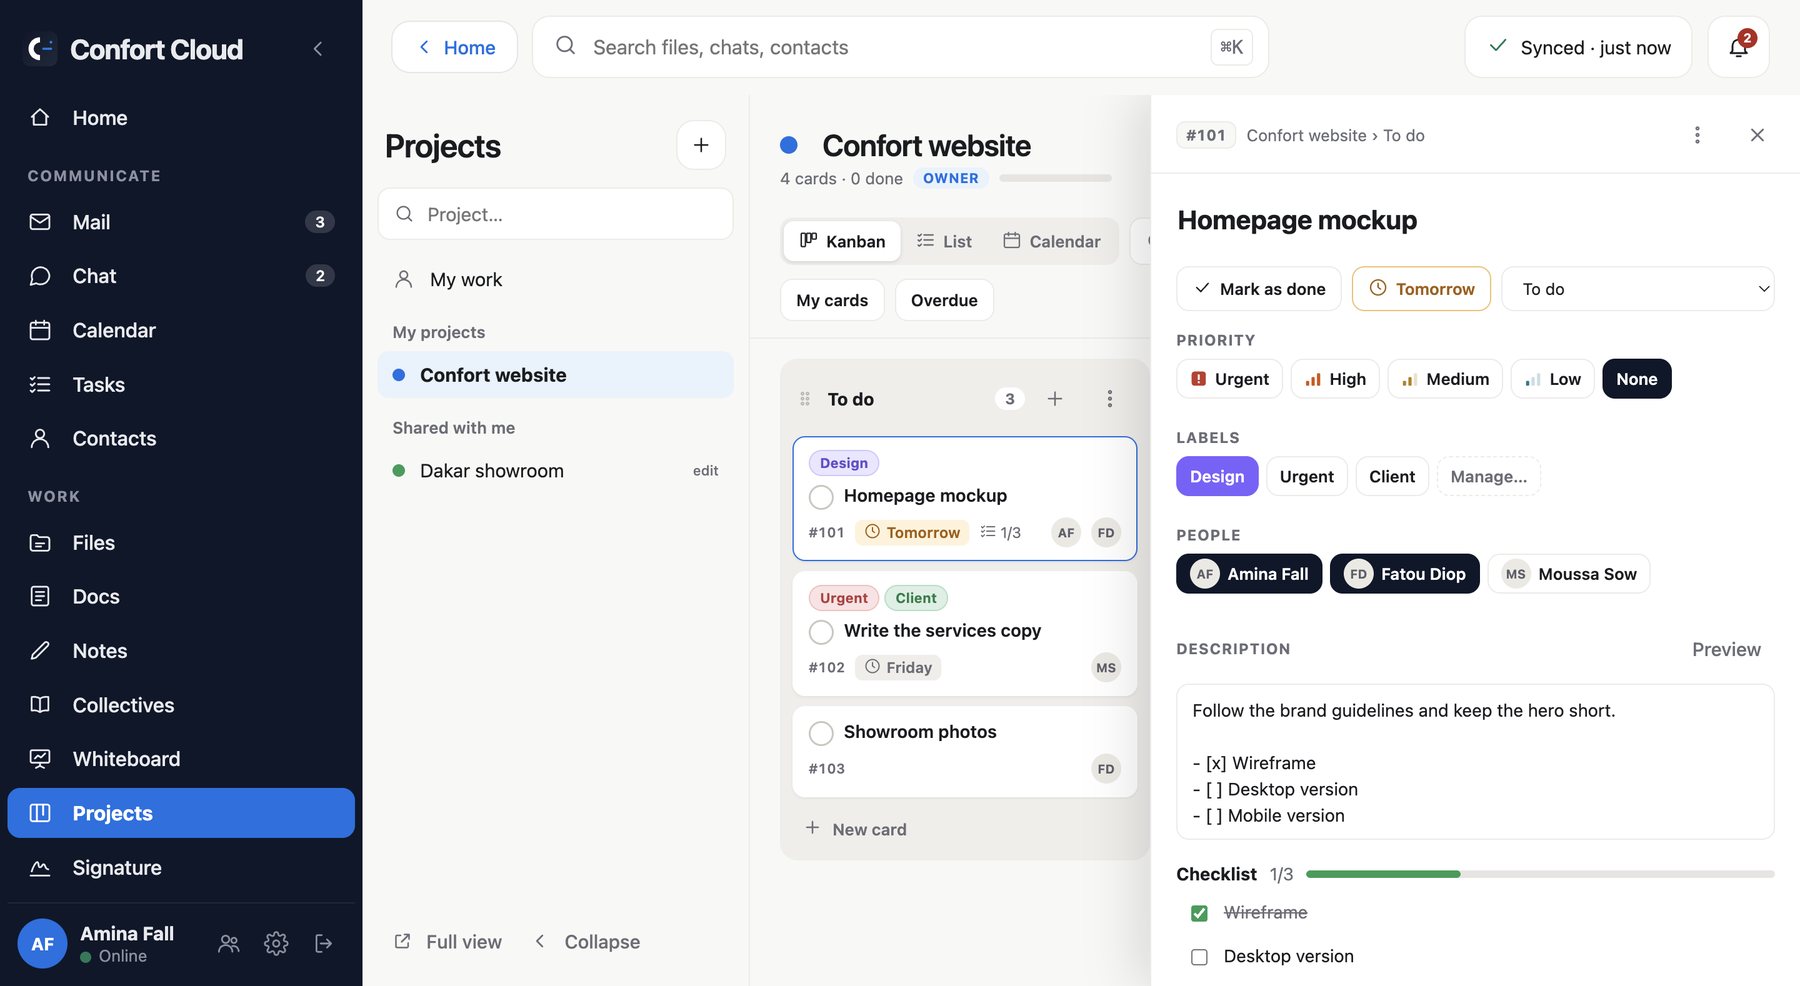Complete the Write the services copy card
The image size is (1800, 986).
click(821, 632)
